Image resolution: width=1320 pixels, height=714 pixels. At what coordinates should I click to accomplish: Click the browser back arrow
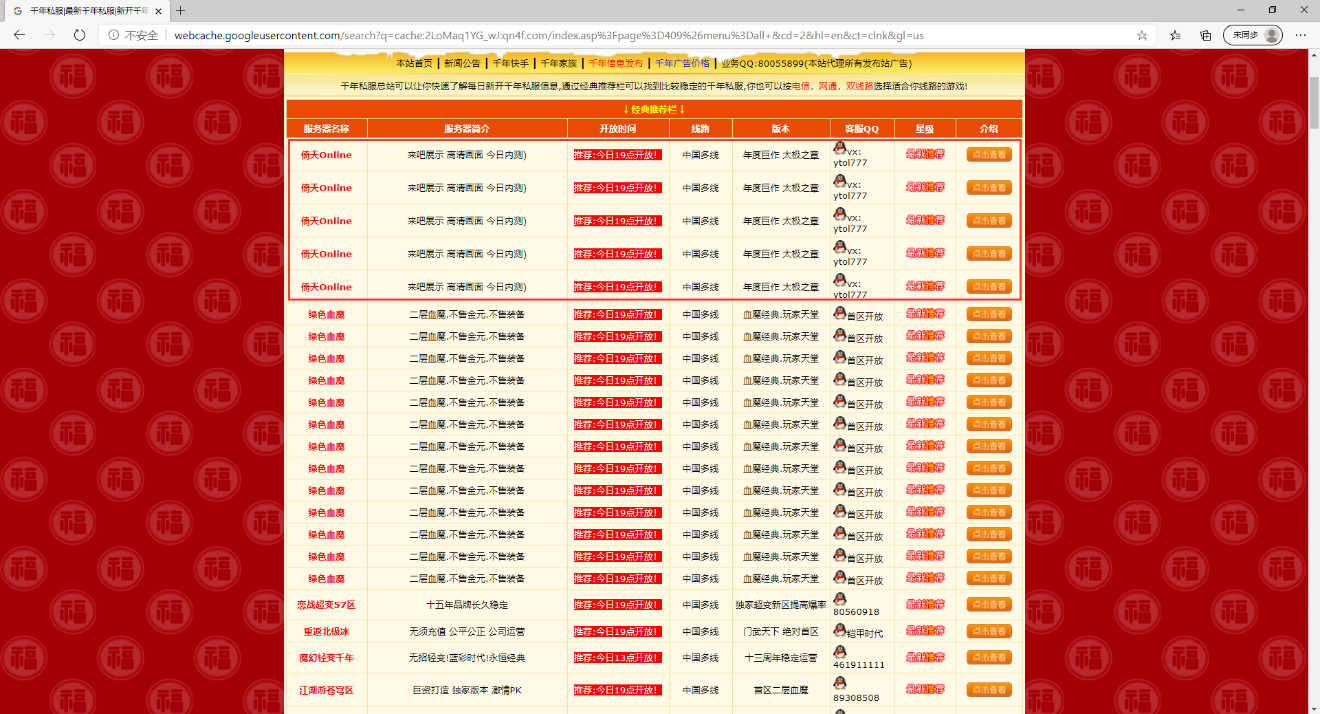tap(19, 35)
